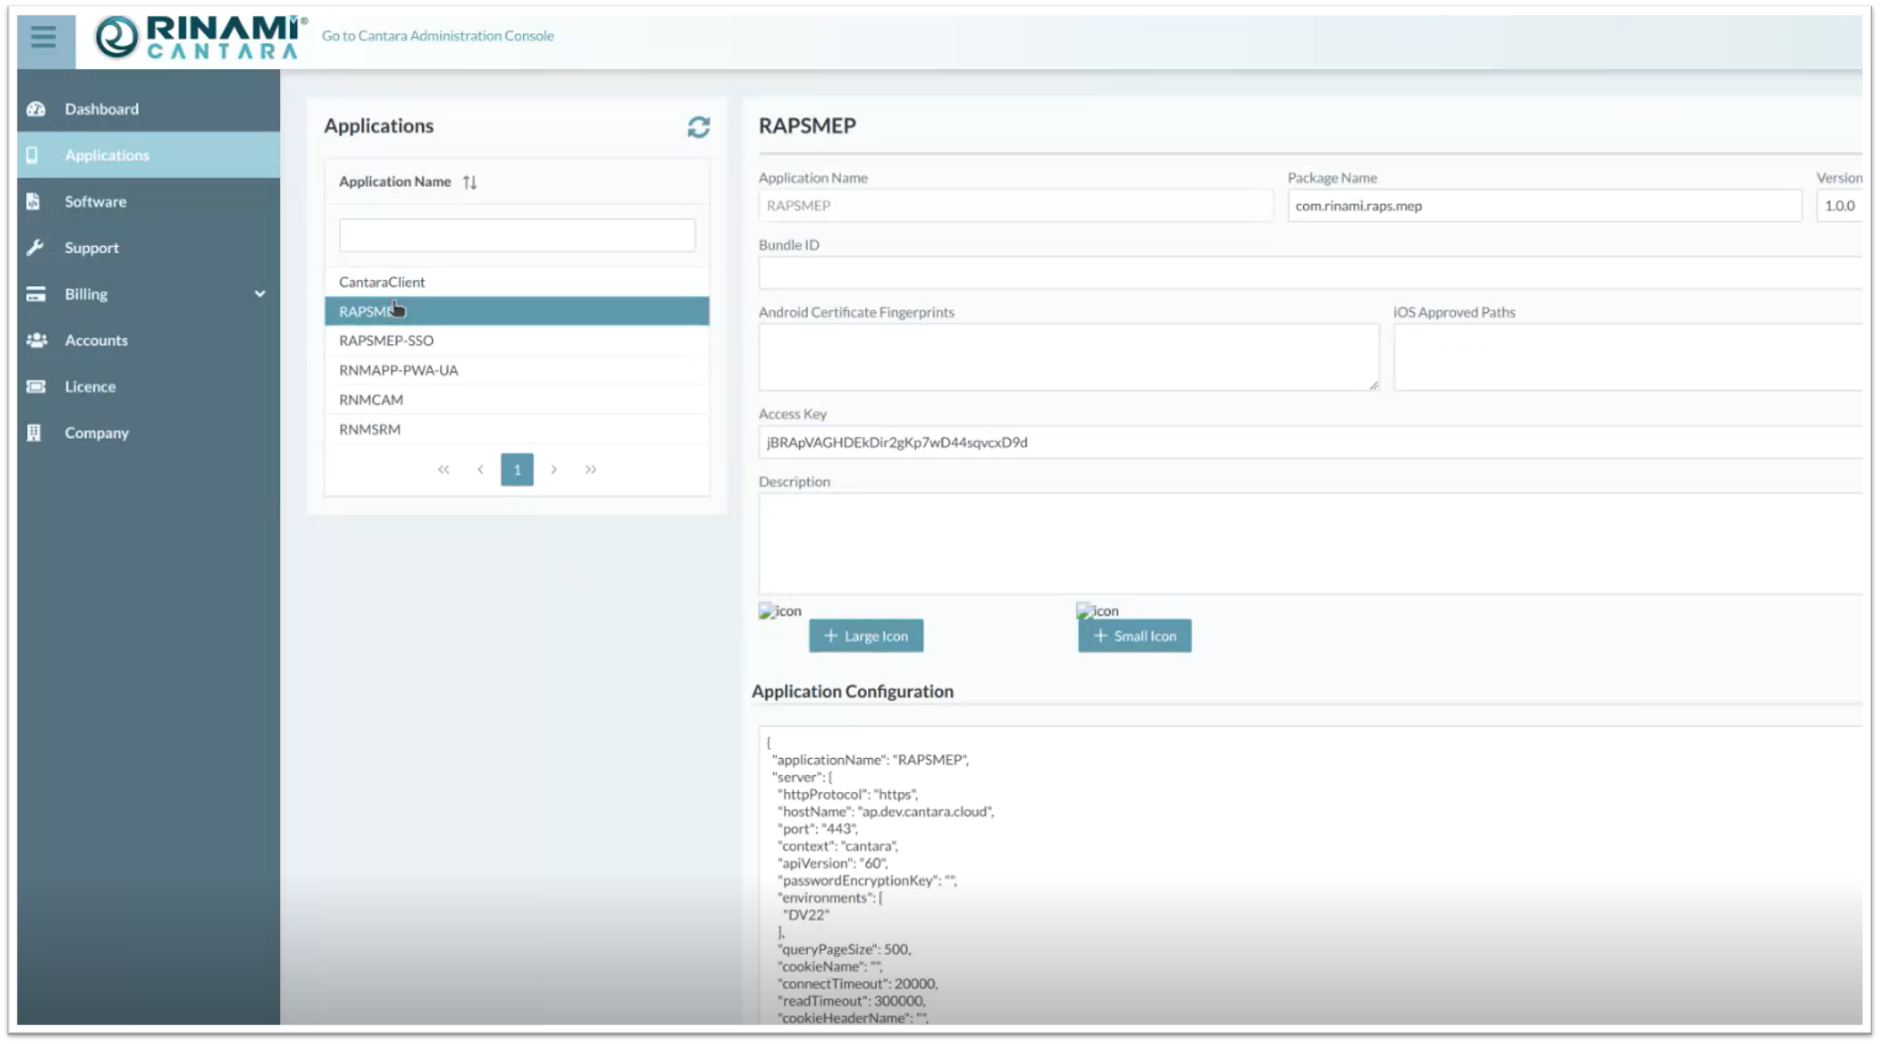Open the Dashboard menu item
This screenshot has width=1880, height=1044.
tap(148, 109)
